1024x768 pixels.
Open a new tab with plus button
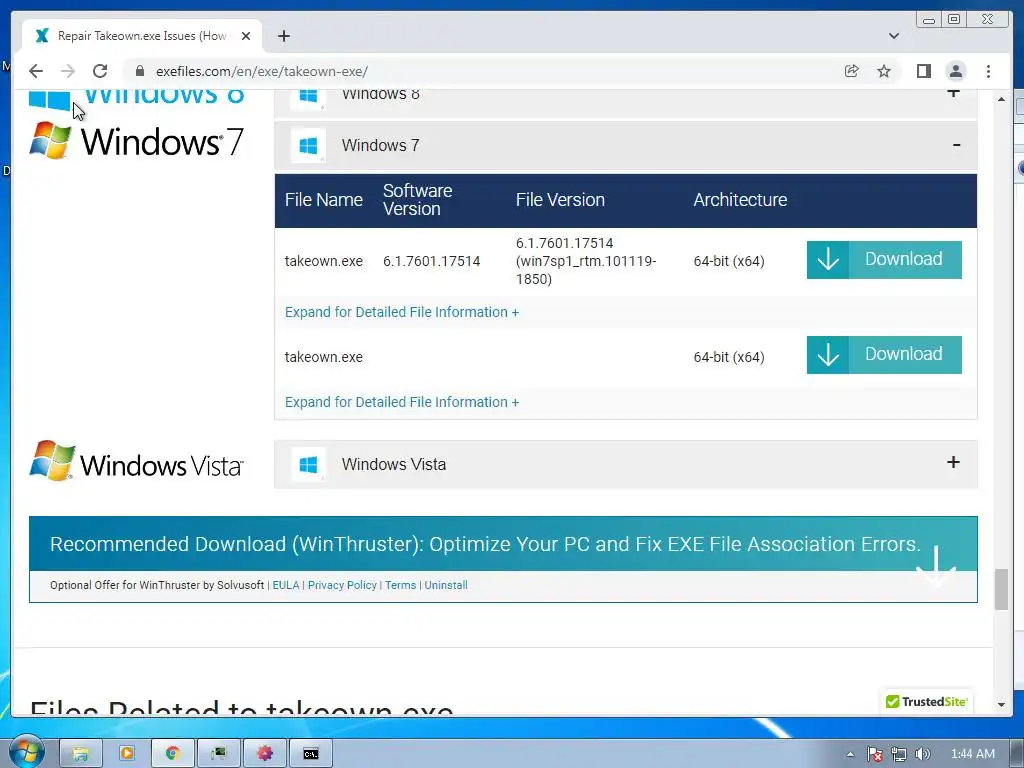(x=283, y=36)
